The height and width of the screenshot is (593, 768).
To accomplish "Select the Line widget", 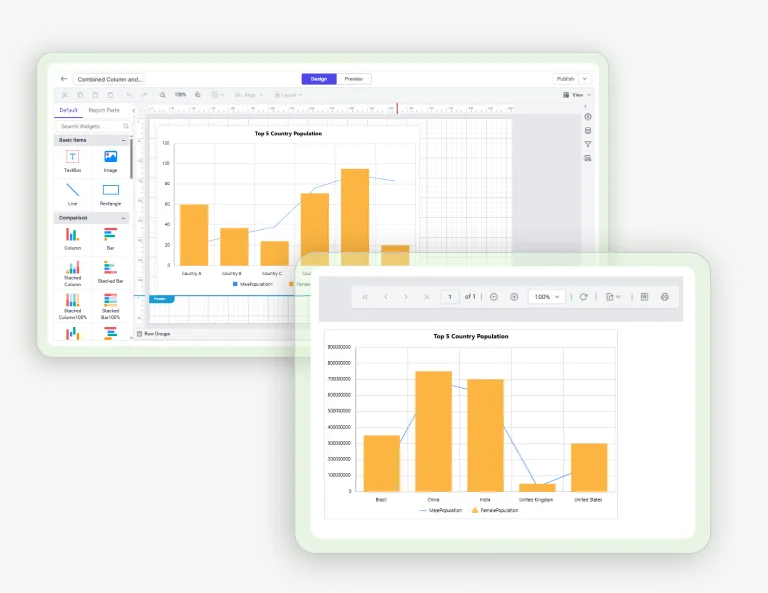I will coord(72,194).
